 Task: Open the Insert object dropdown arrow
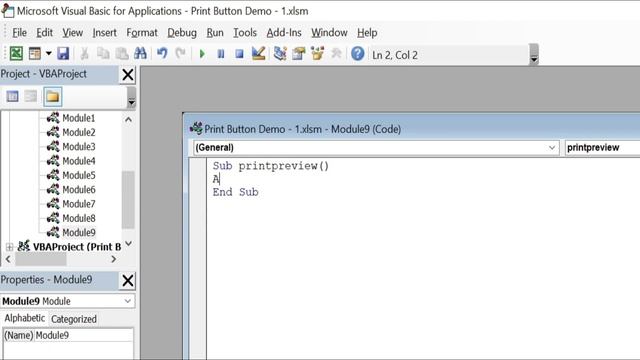pyautogui.click(x=49, y=53)
